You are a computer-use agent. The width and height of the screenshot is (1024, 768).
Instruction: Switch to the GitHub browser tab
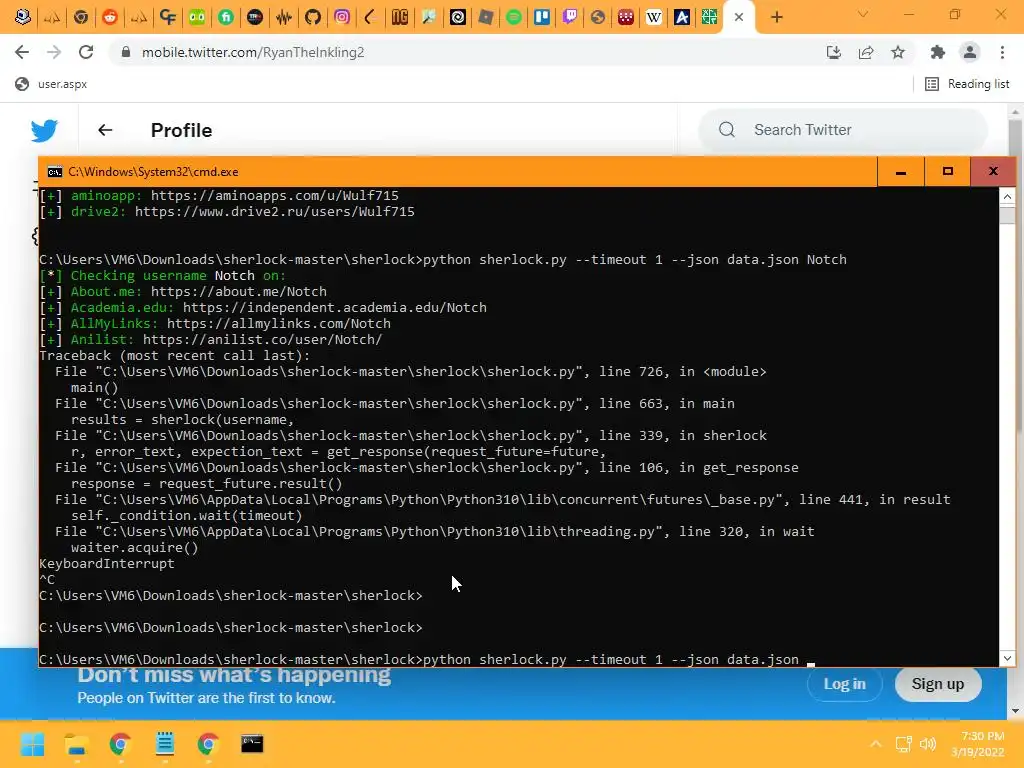(313, 17)
